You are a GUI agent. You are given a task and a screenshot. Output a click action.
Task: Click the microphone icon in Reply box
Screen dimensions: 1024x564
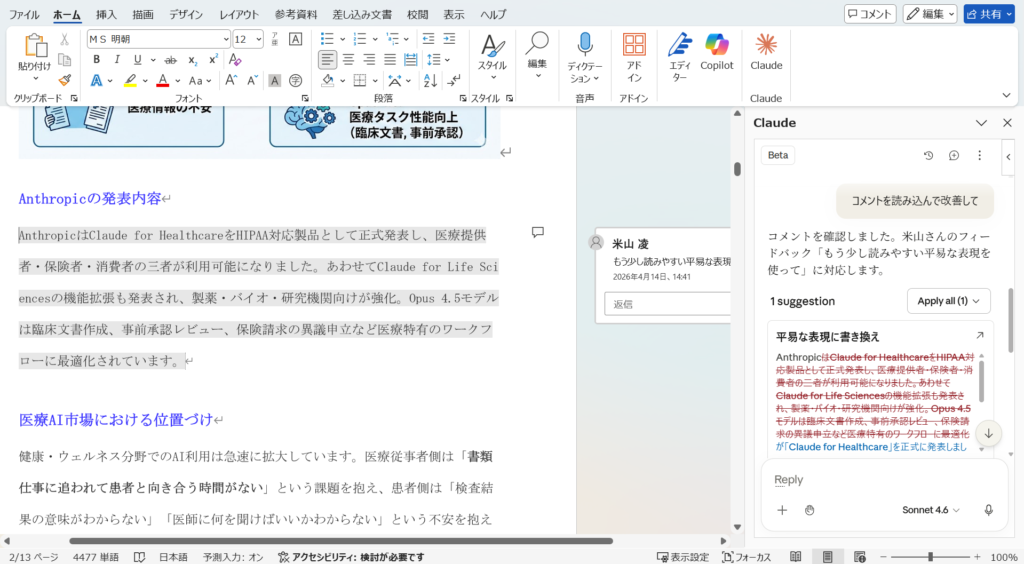click(988, 510)
